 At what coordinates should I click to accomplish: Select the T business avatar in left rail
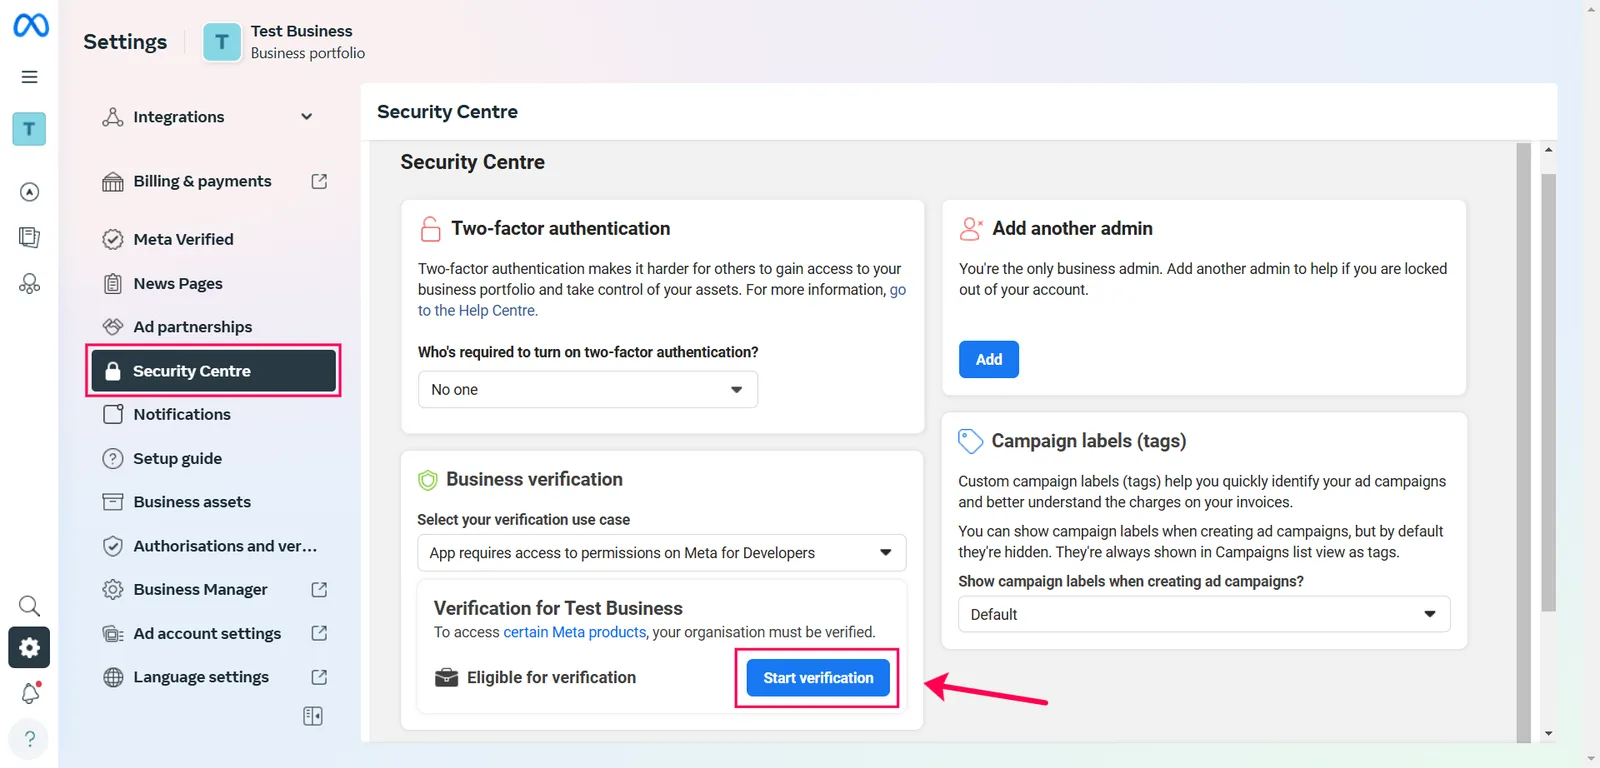point(29,129)
